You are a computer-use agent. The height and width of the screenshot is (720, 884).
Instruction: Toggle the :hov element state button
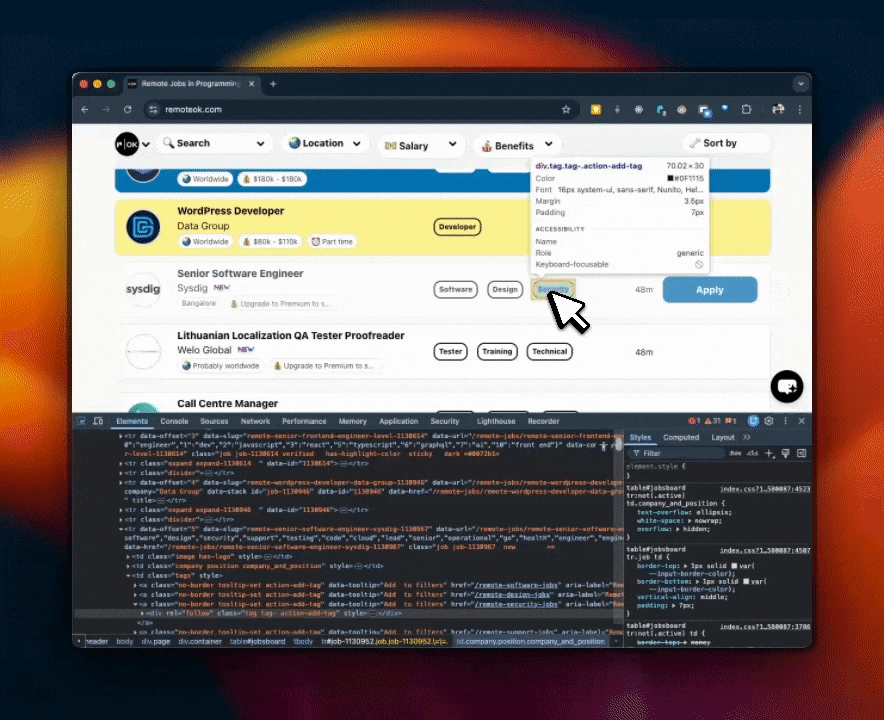click(x=735, y=453)
